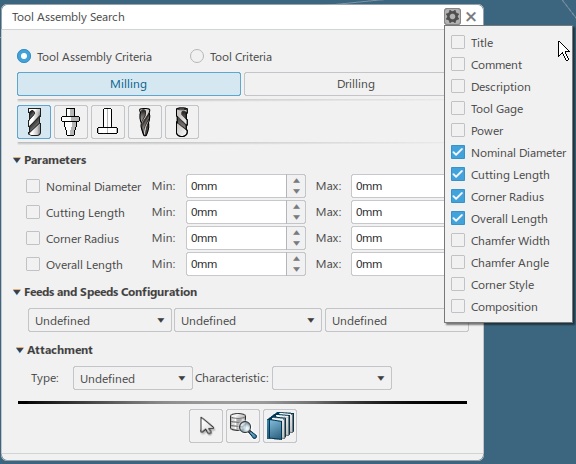Click the Overall Length Min input field
576x464 pixels.
(x=236, y=264)
